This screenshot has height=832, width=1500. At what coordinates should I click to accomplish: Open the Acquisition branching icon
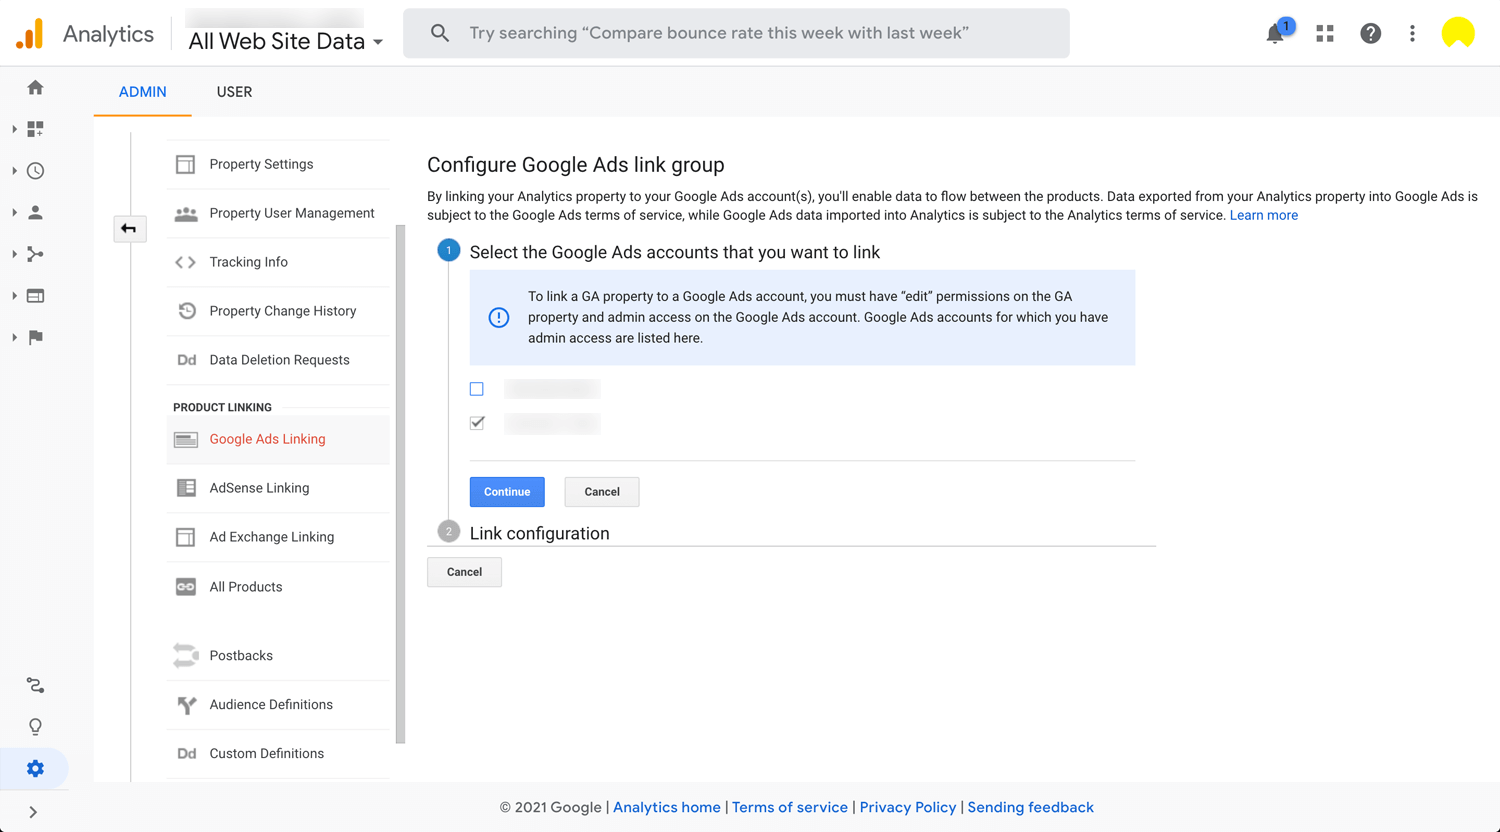[x=35, y=254]
